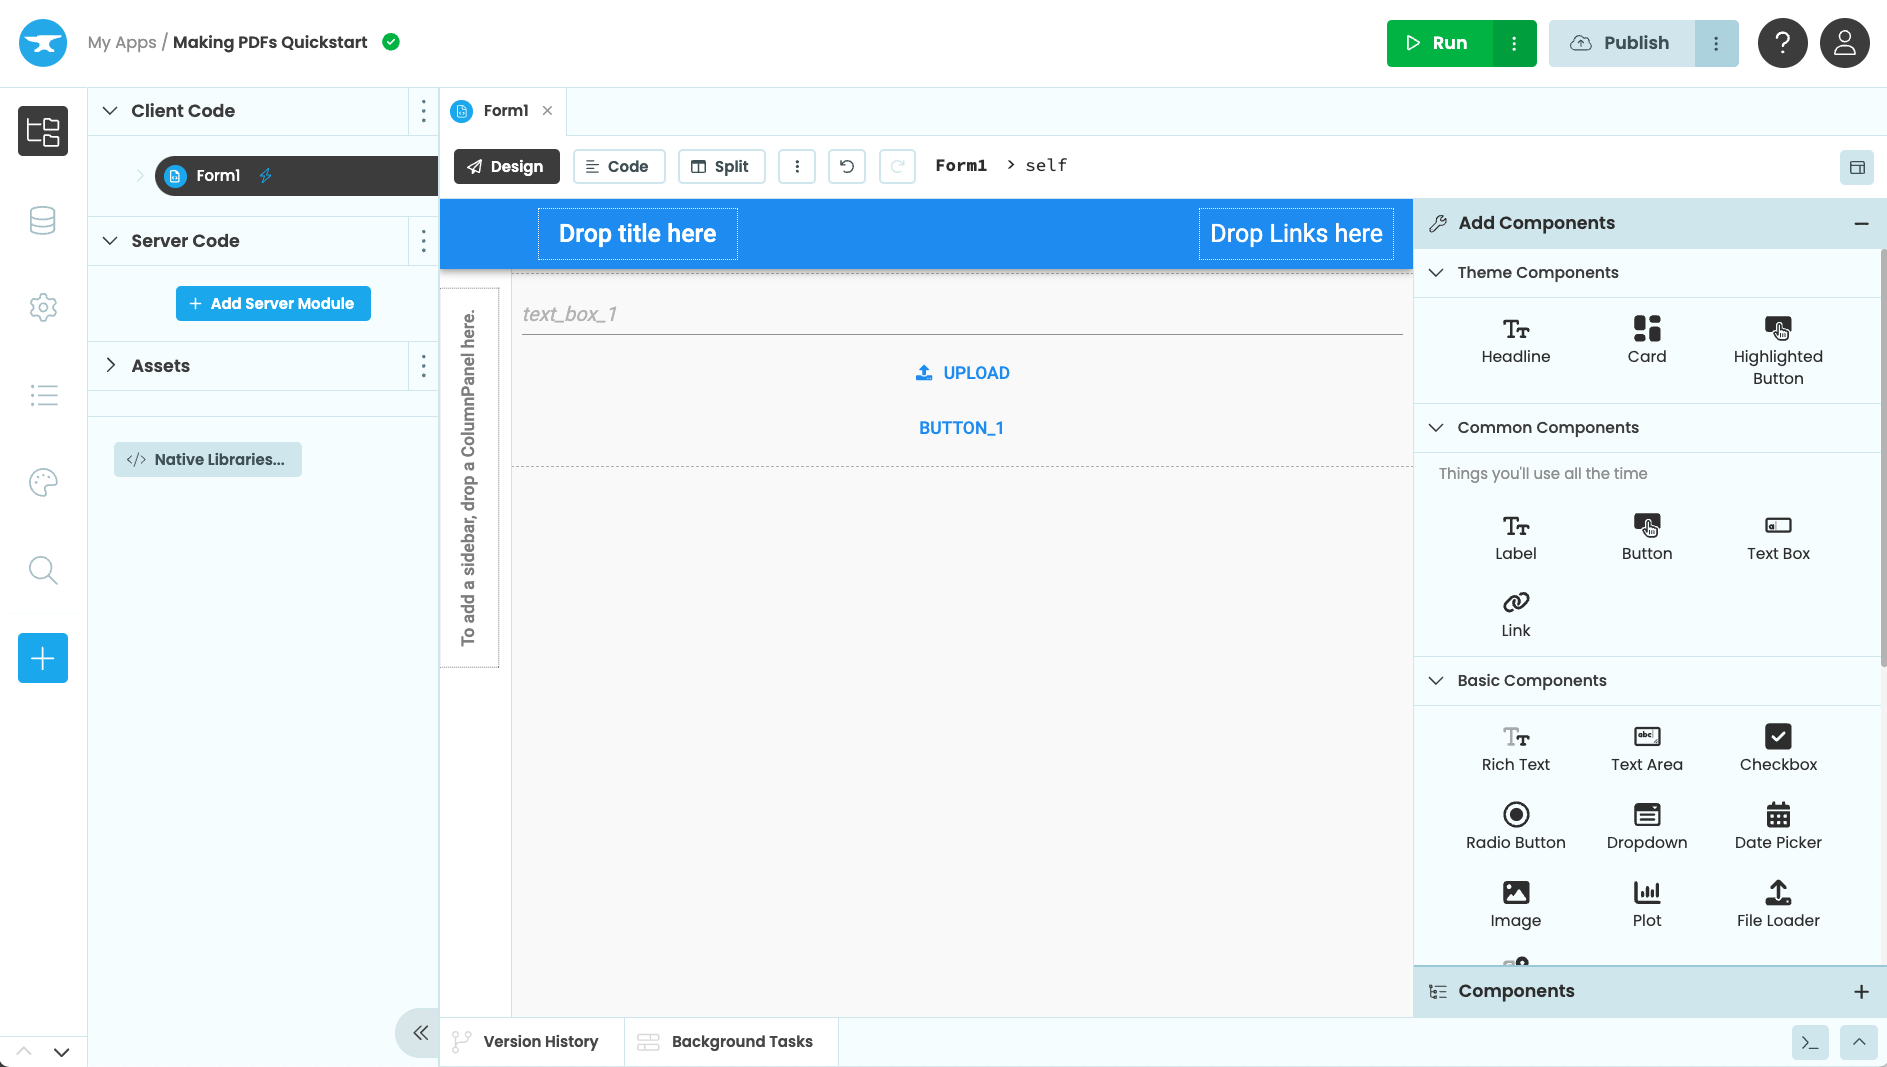Expand the Assets section
This screenshot has width=1887, height=1067.
[x=111, y=366]
